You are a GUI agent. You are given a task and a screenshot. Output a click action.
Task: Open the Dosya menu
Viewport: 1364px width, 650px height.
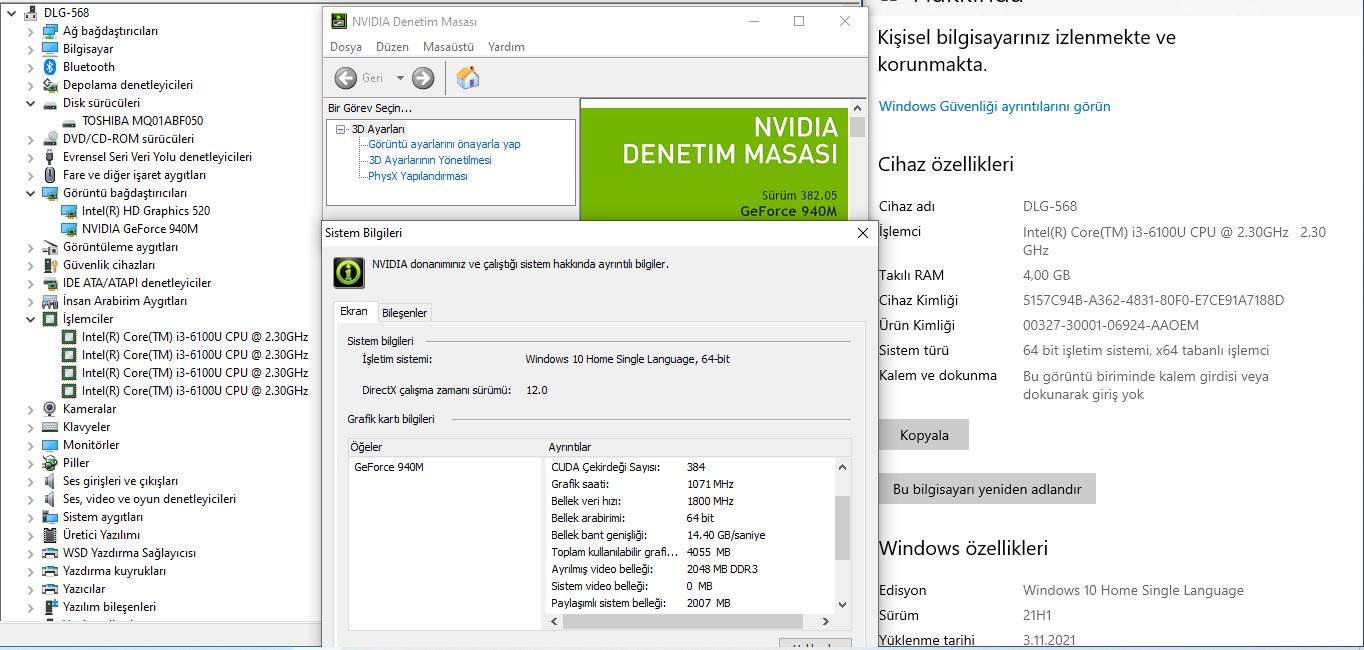(x=346, y=47)
